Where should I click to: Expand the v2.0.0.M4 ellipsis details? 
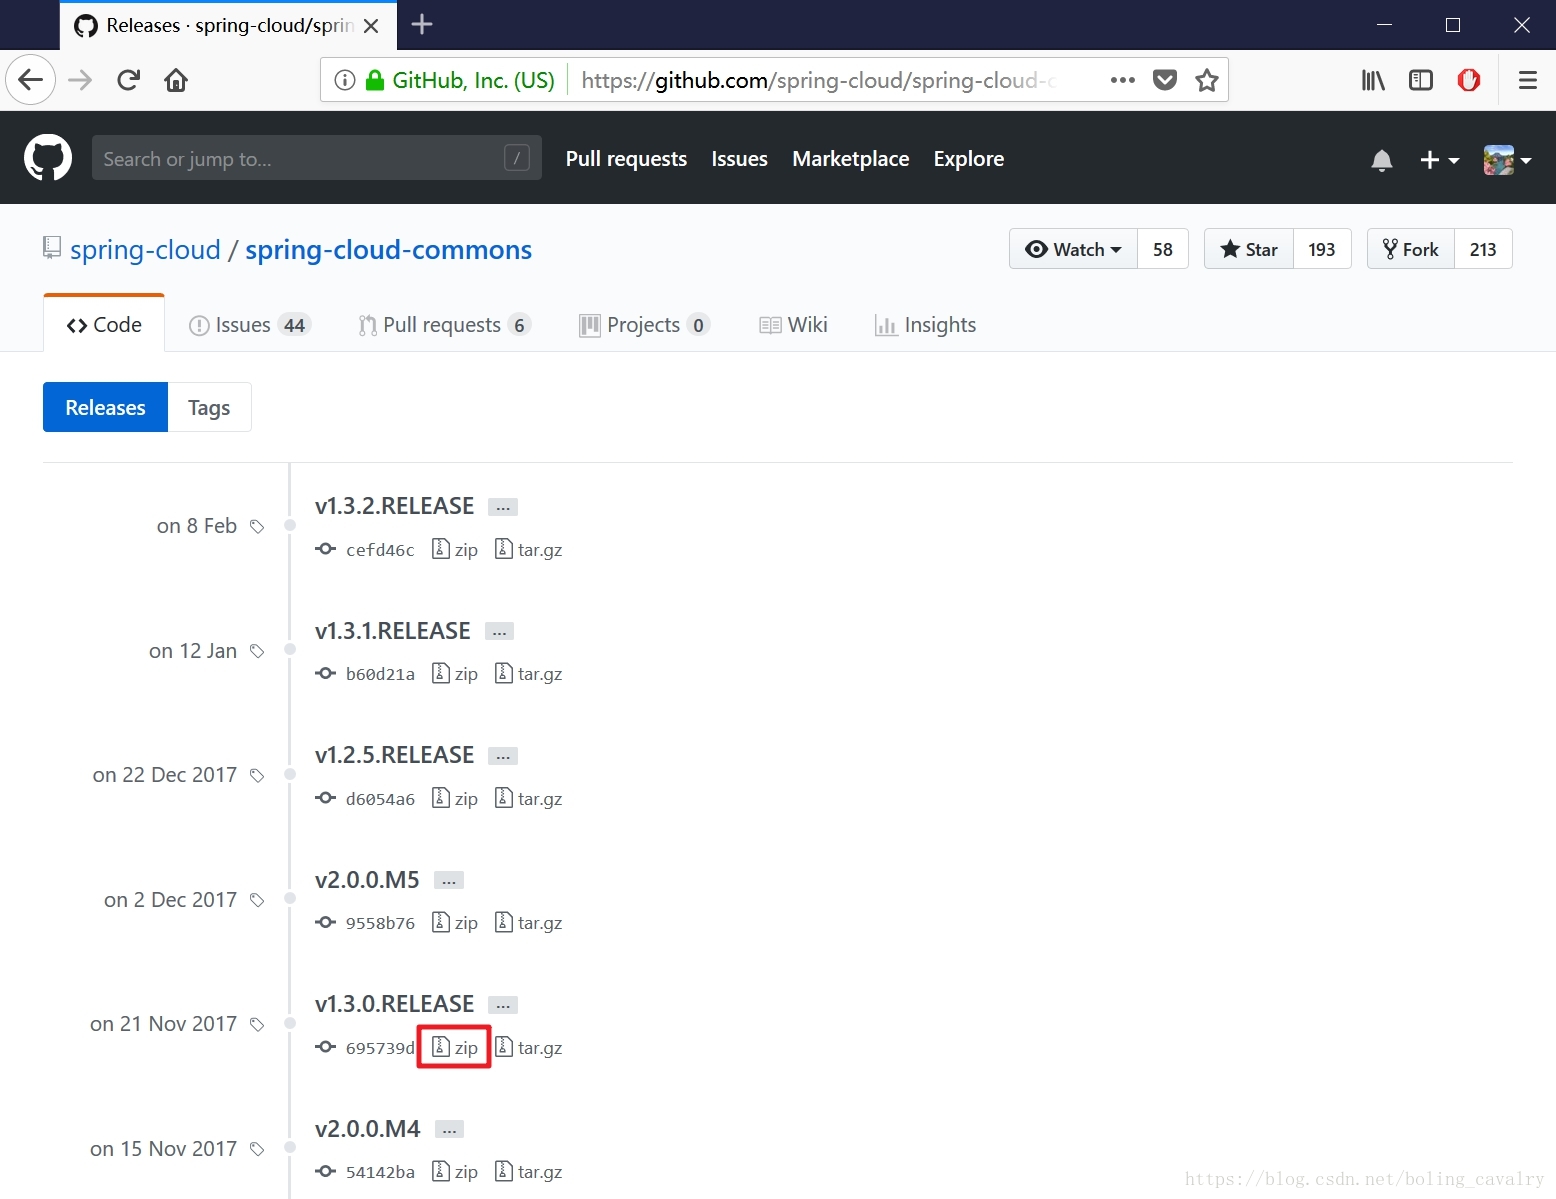pos(450,1130)
